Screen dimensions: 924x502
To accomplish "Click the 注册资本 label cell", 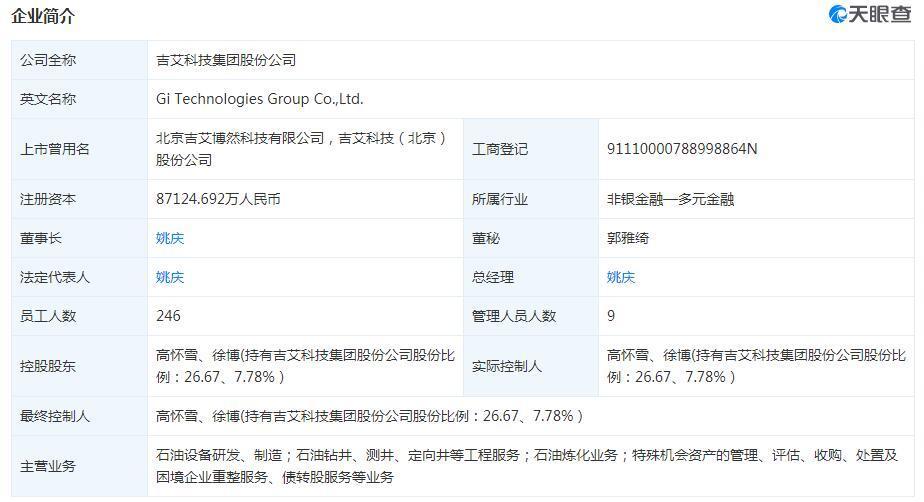I will 79,199.
